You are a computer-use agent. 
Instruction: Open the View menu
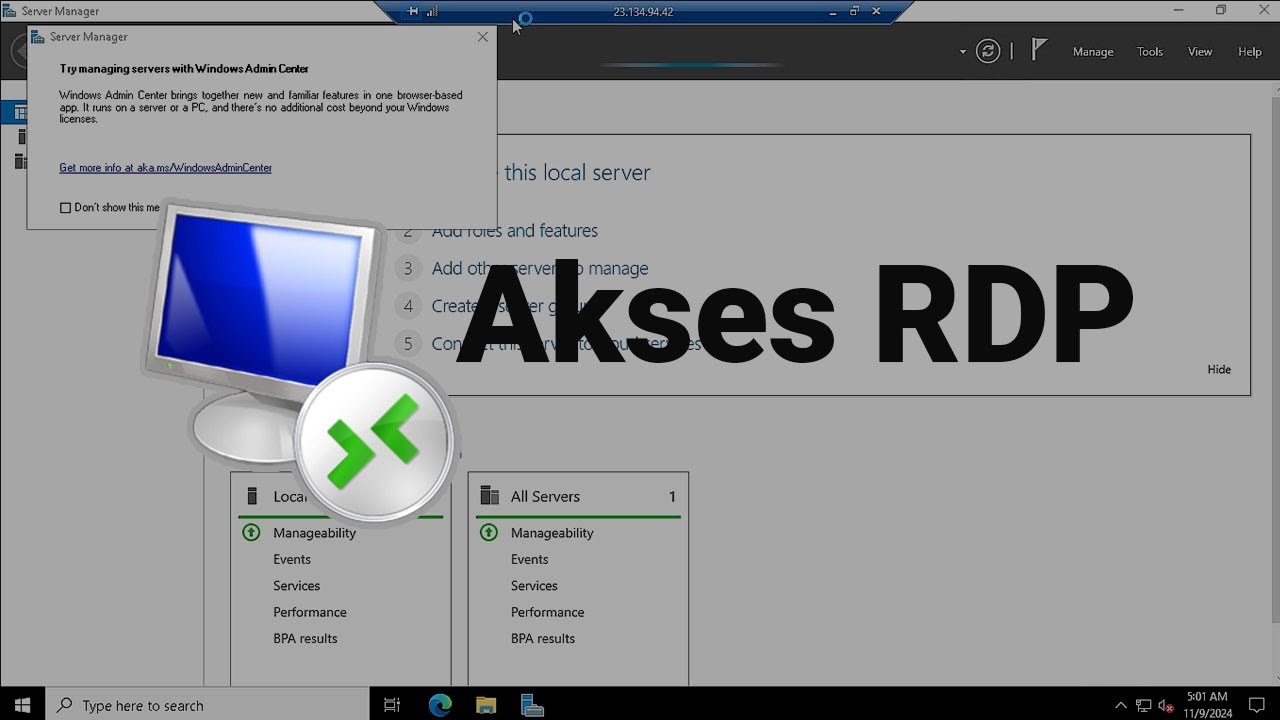click(1200, 52)
